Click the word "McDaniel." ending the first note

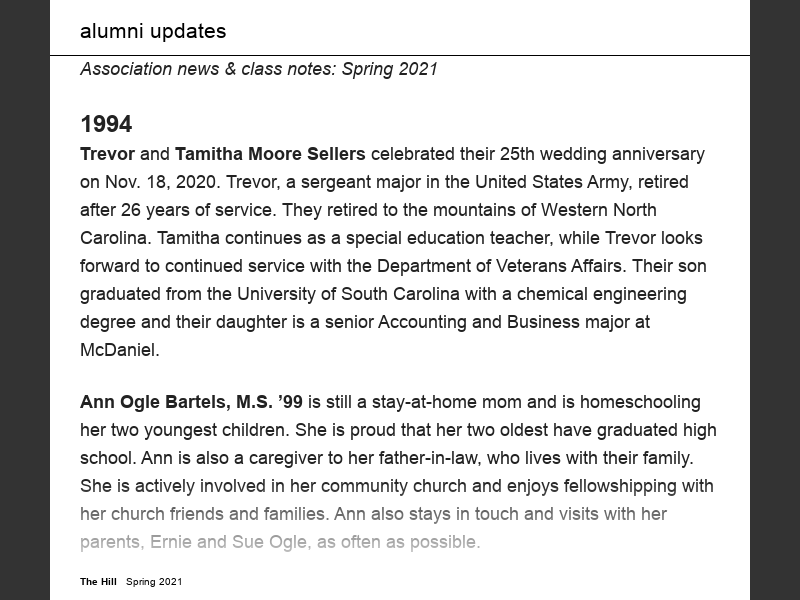coord(120,350)
